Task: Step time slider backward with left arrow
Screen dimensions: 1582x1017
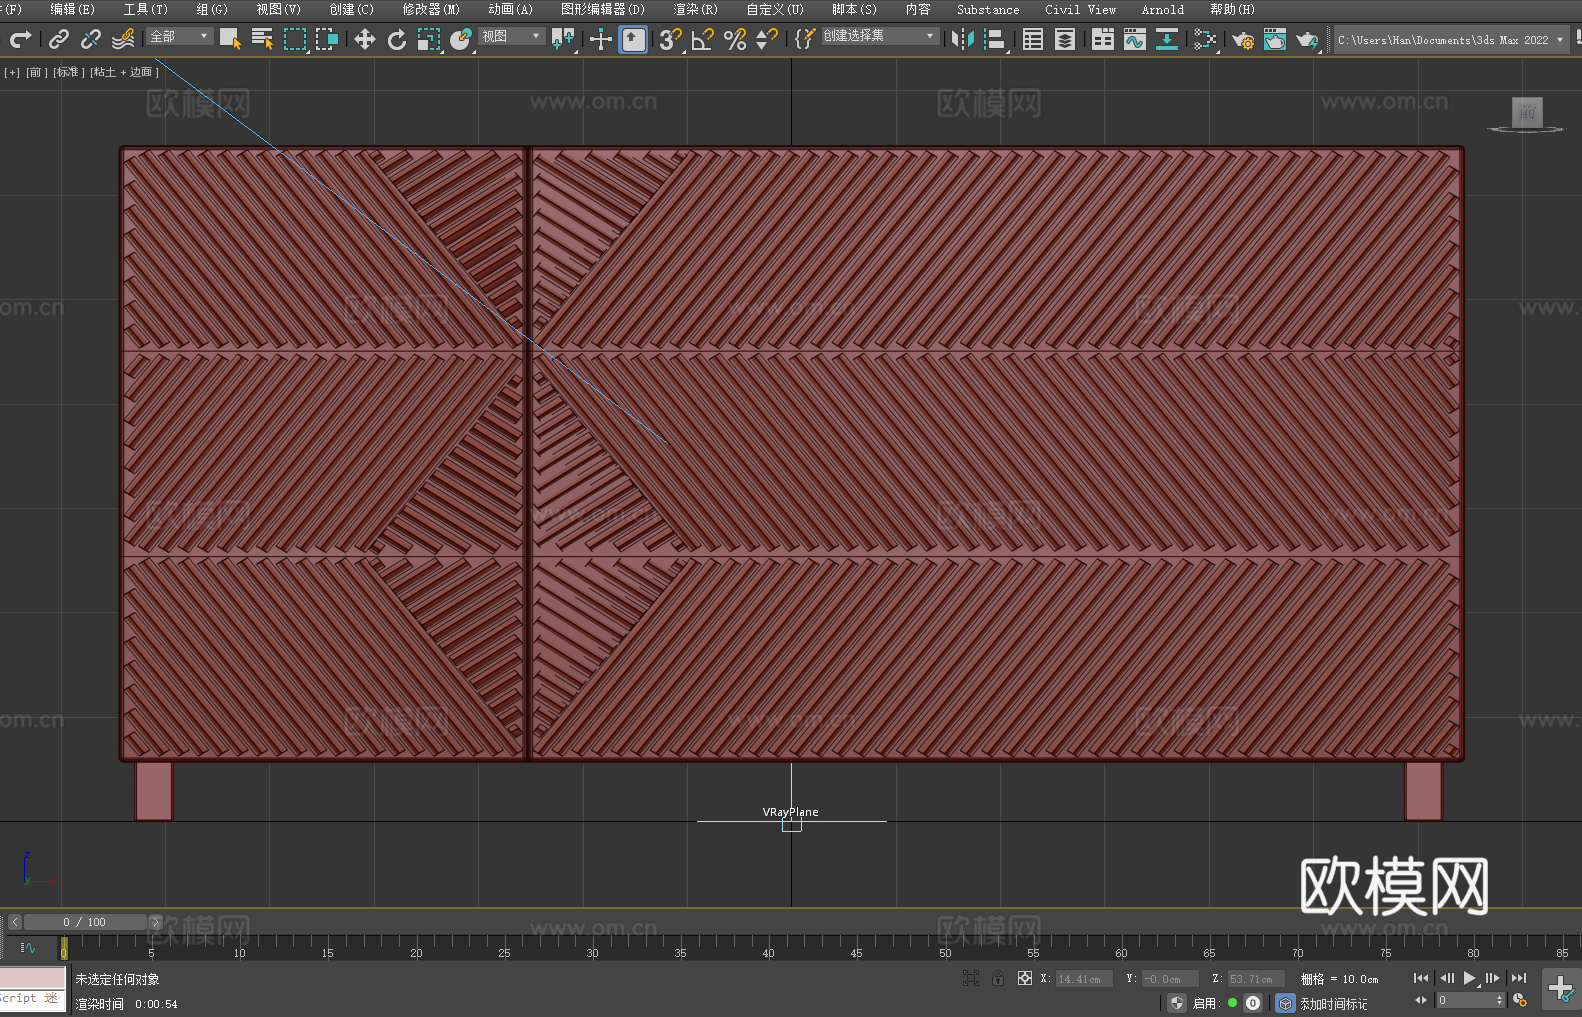Action: point(14,922)
